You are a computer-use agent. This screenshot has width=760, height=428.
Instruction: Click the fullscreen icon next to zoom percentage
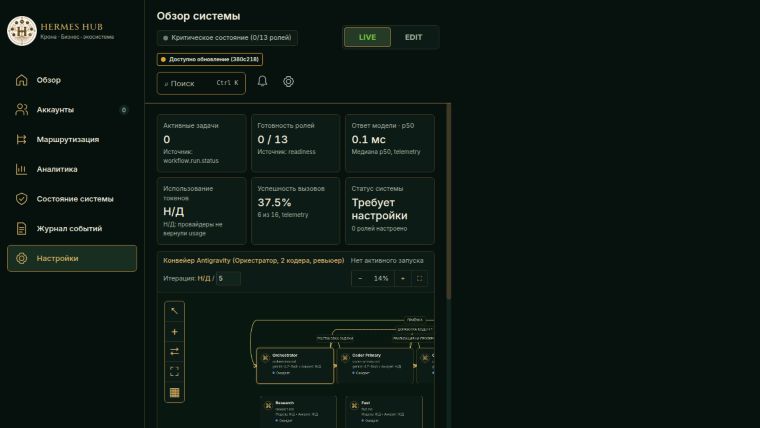coord(420,278)
